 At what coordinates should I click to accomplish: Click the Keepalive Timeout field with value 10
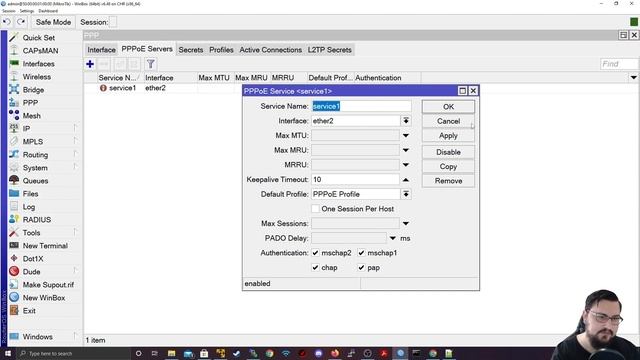pyautogui.click(x=355, y=180)
